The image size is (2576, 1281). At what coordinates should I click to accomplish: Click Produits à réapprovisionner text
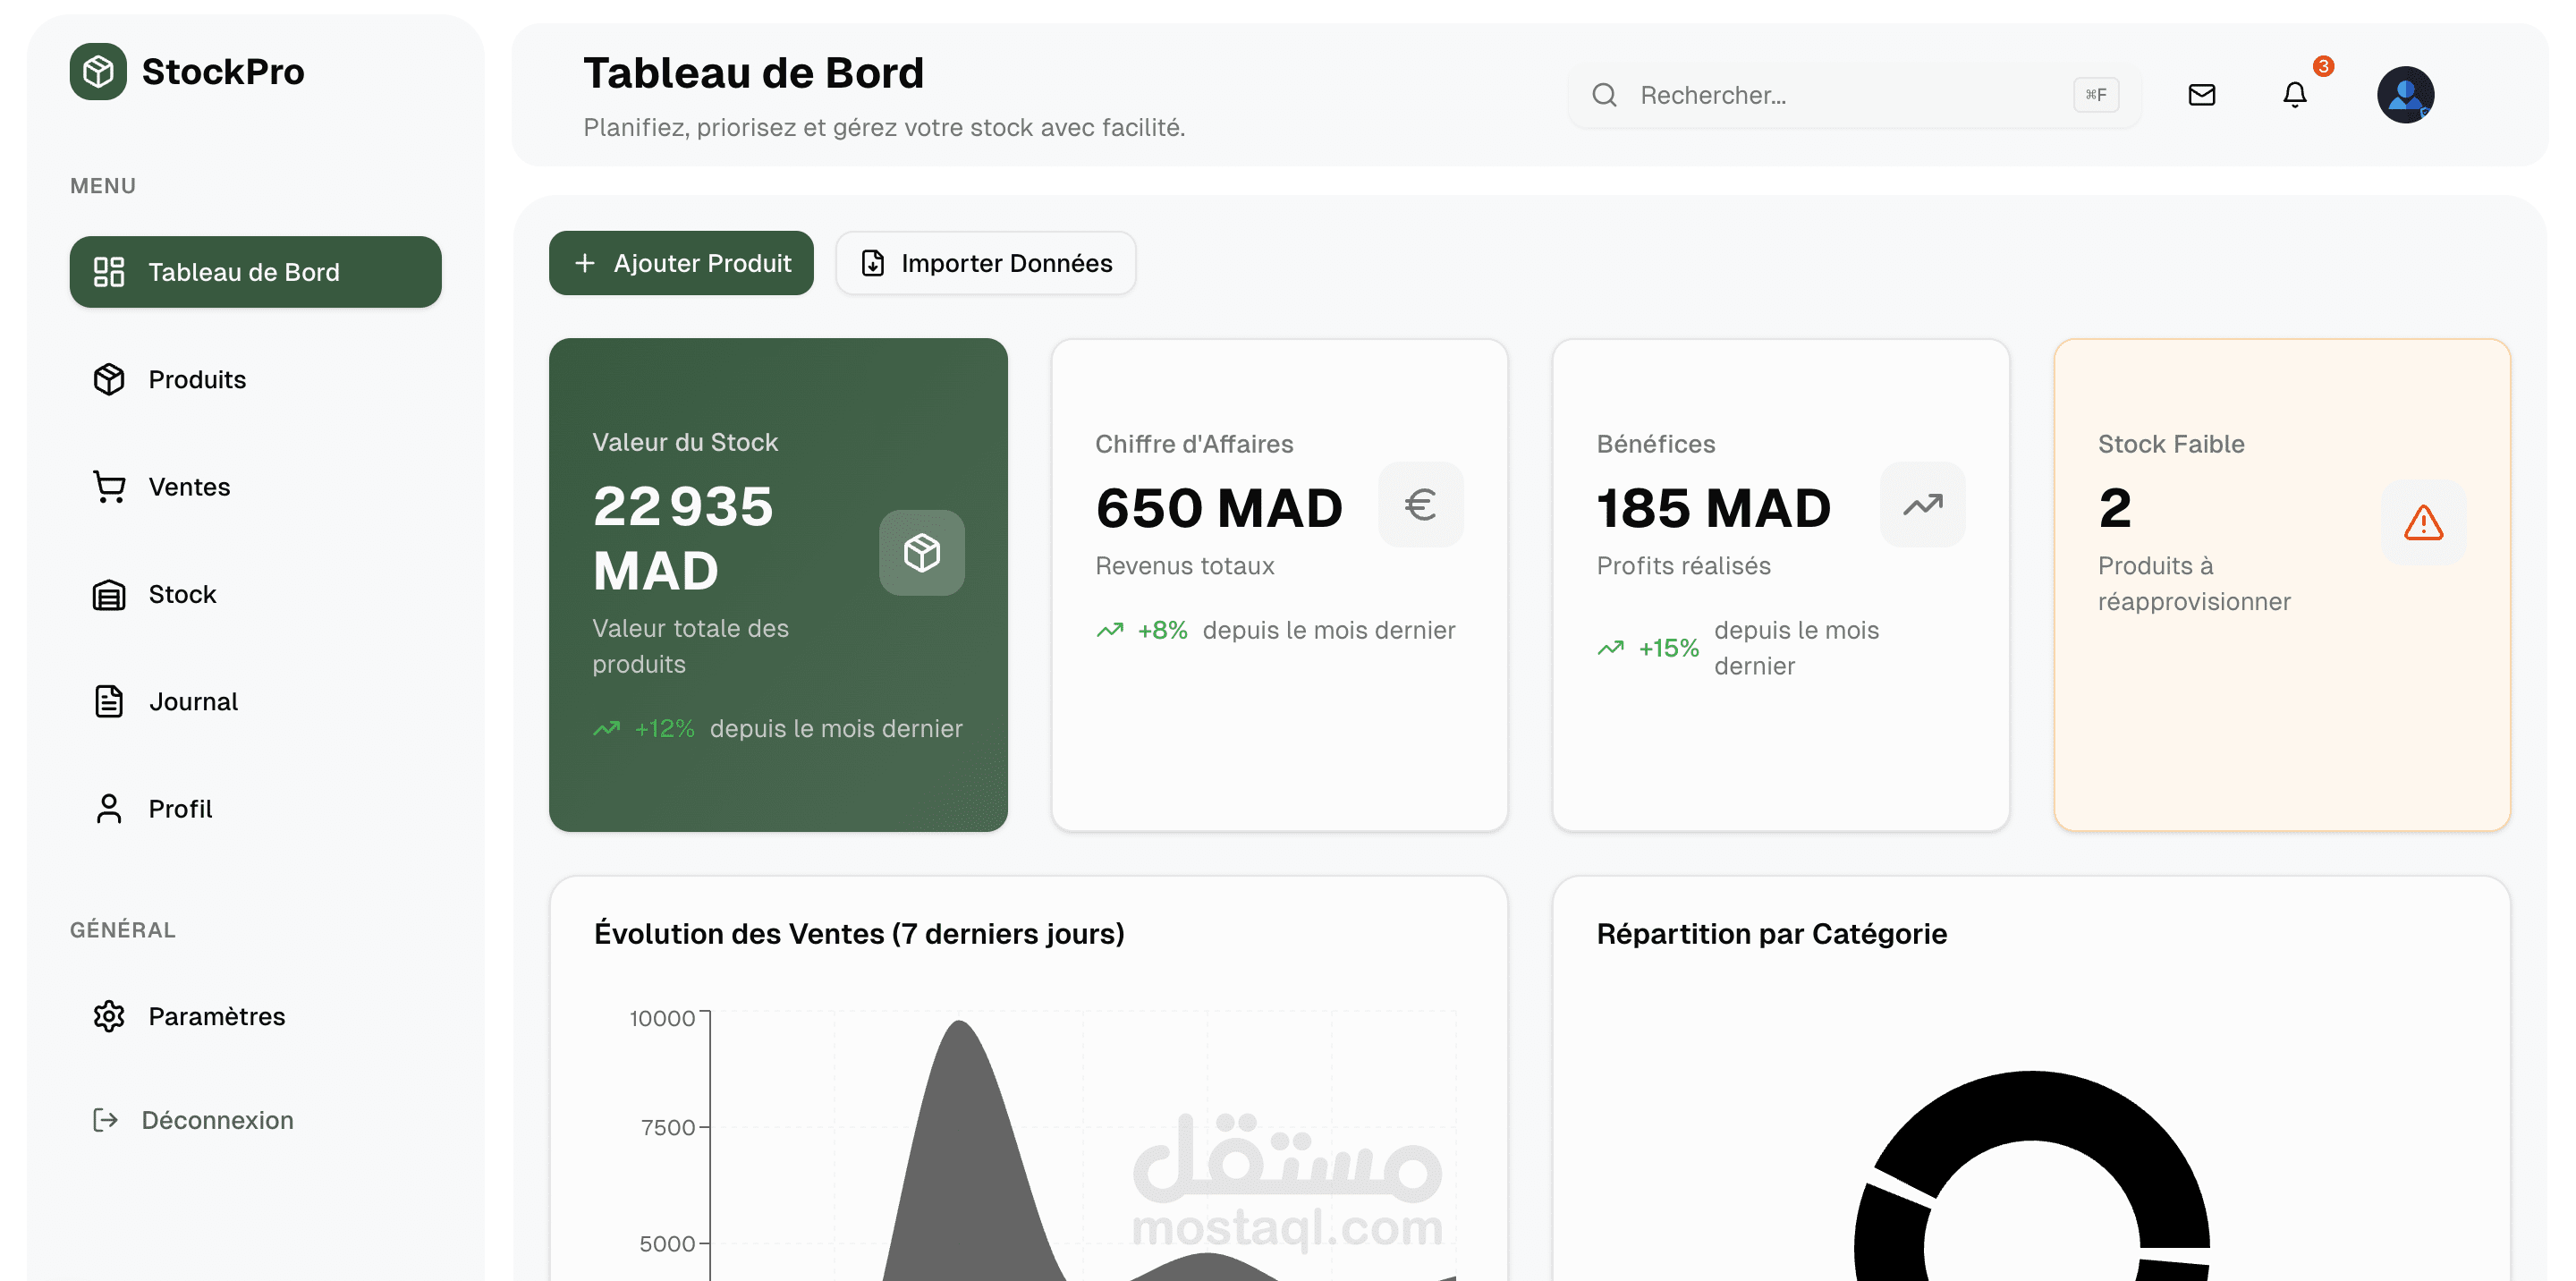(2194, 584)
